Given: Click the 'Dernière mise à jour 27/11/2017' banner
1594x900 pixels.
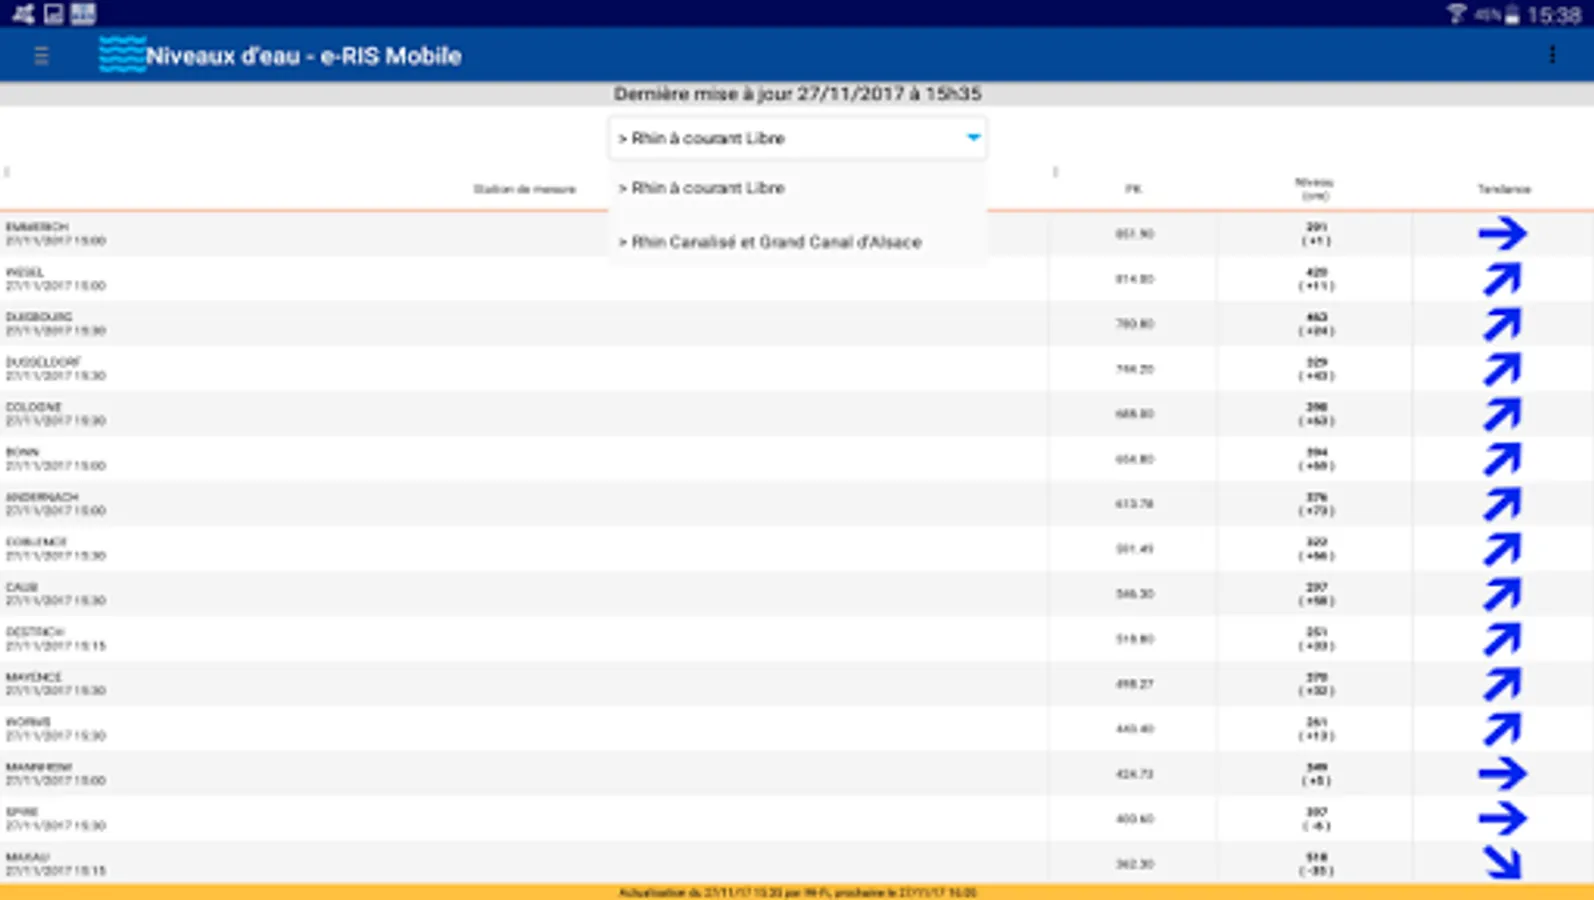Looking at the screenshot, I should [x=797, y=94].
